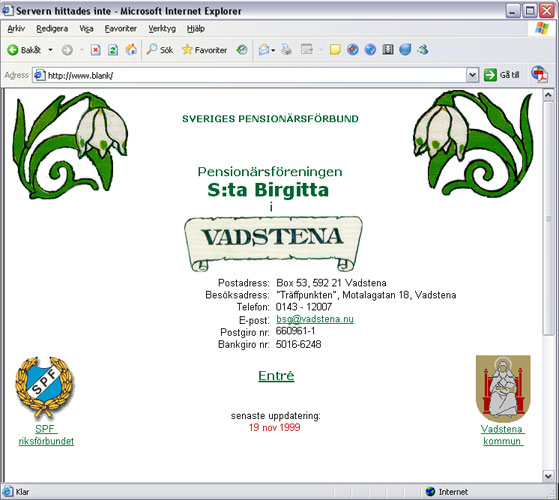The height and width of the screenshot is (500, 559).
Task: Click the S:ta Birgitta title text
Action: pos(268,190)
